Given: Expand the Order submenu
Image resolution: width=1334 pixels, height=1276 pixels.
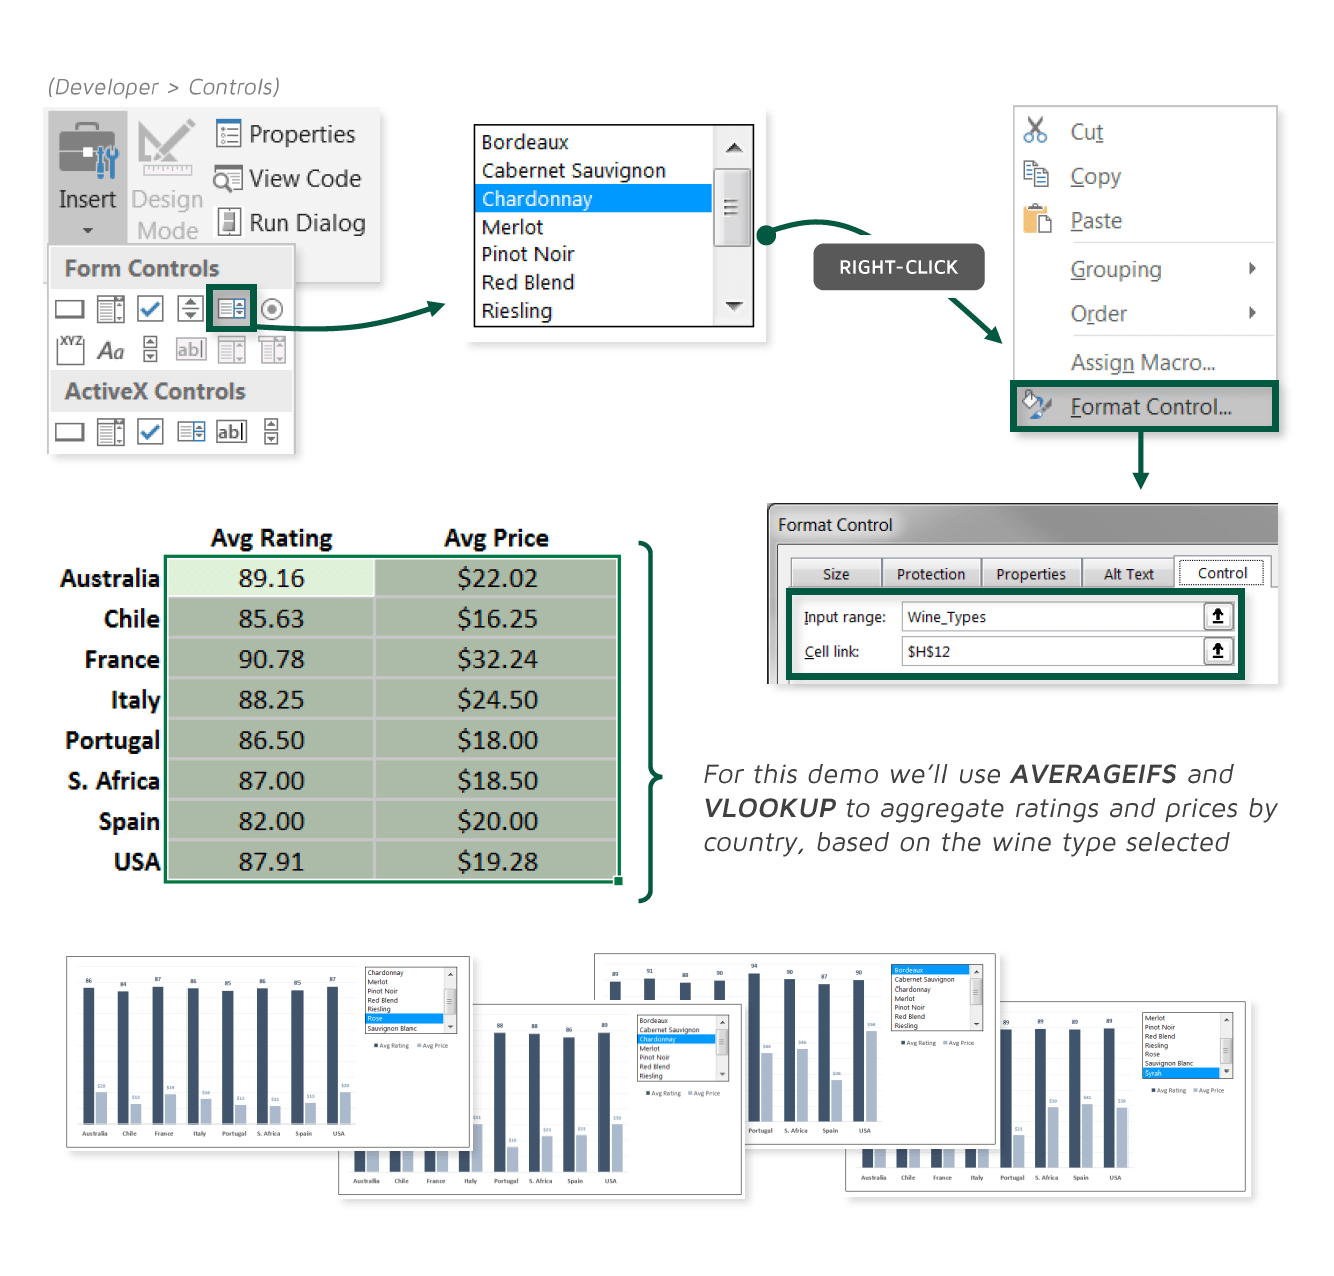Looking at the screenshot, I should coord(1099,313).
